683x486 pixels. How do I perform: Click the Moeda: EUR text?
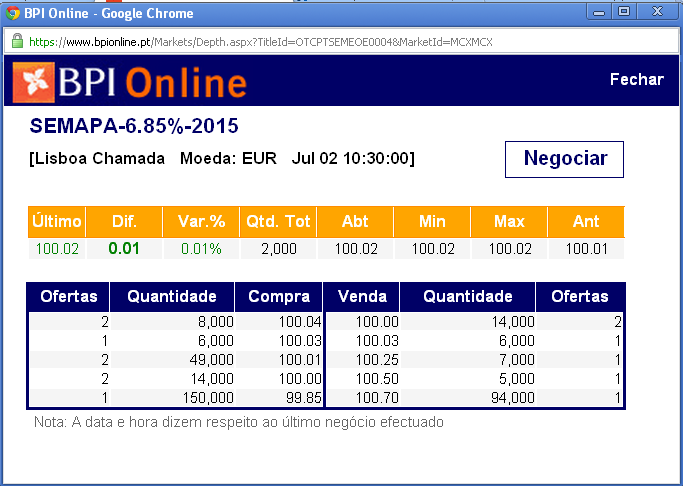[228, 158]
